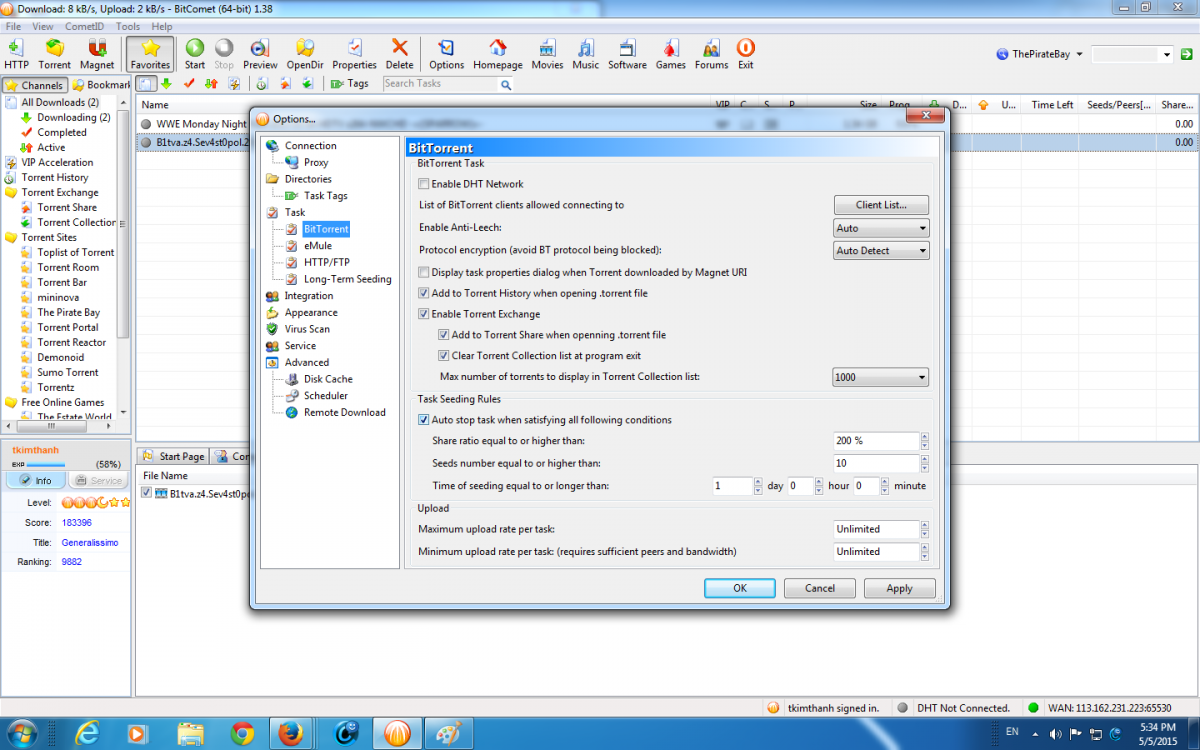Open the Torrent toolbar icon
The height and width of the screenshot is (750, 1200).
(55, 48)
